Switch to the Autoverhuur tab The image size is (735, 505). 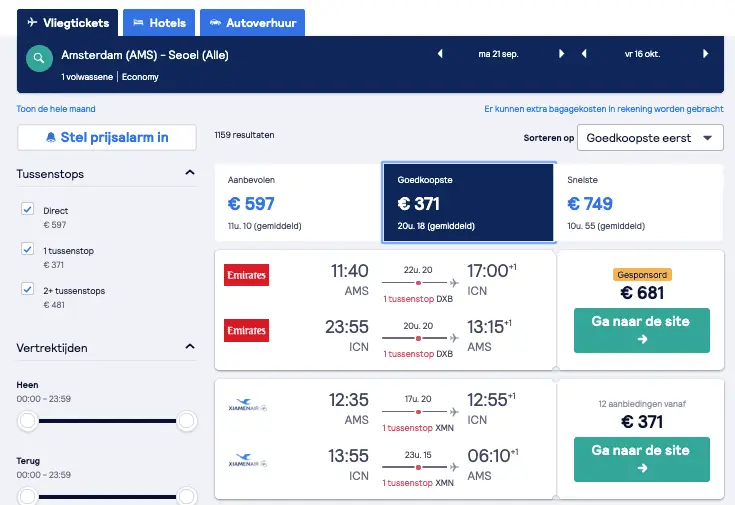[253, 23]
